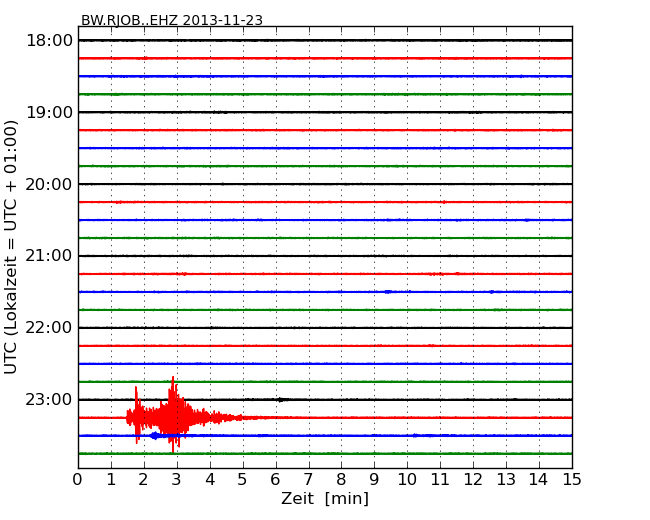The width and height of the screenshot is (650, 520).
Task: Select the 18:00 time label
Action: pos(49,41)
